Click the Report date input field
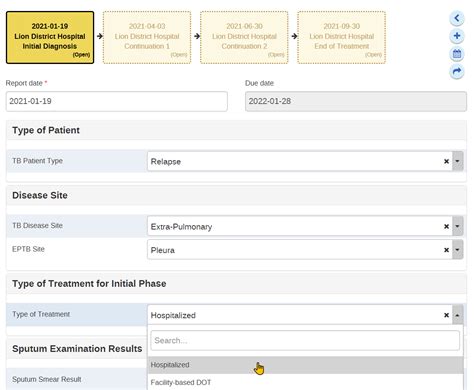This screenshot has height=390, width=474. (x=117, y=101)
